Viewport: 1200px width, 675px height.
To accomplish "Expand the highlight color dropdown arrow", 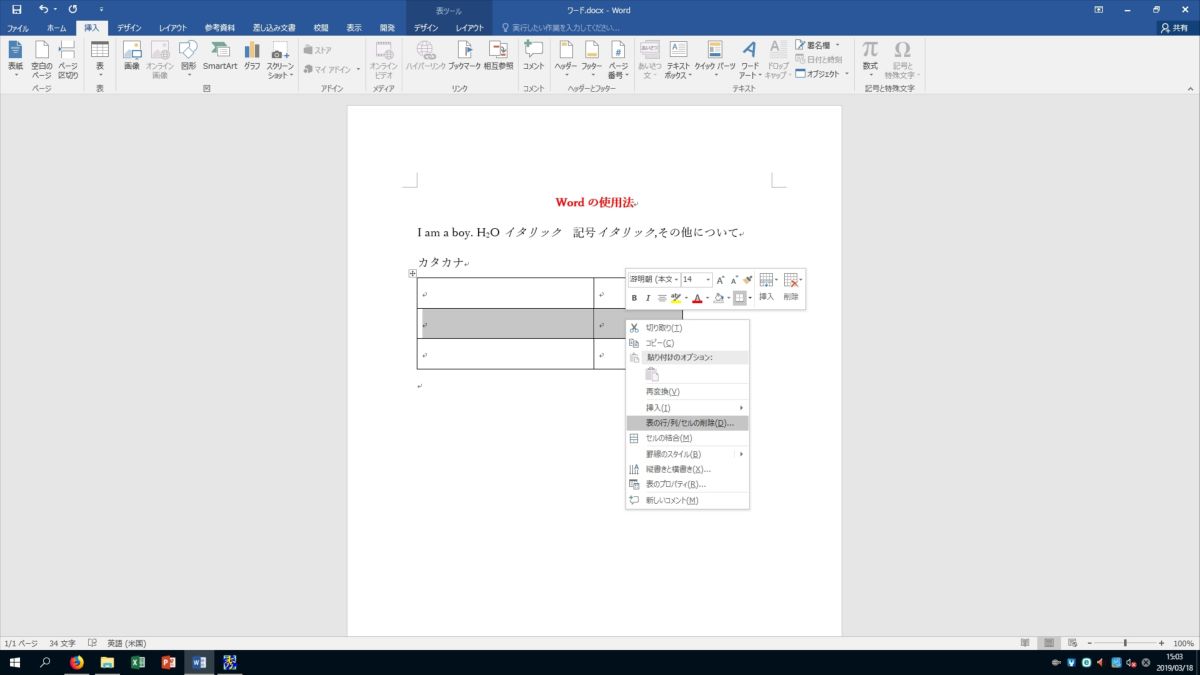I will click(x=686, y=298).
